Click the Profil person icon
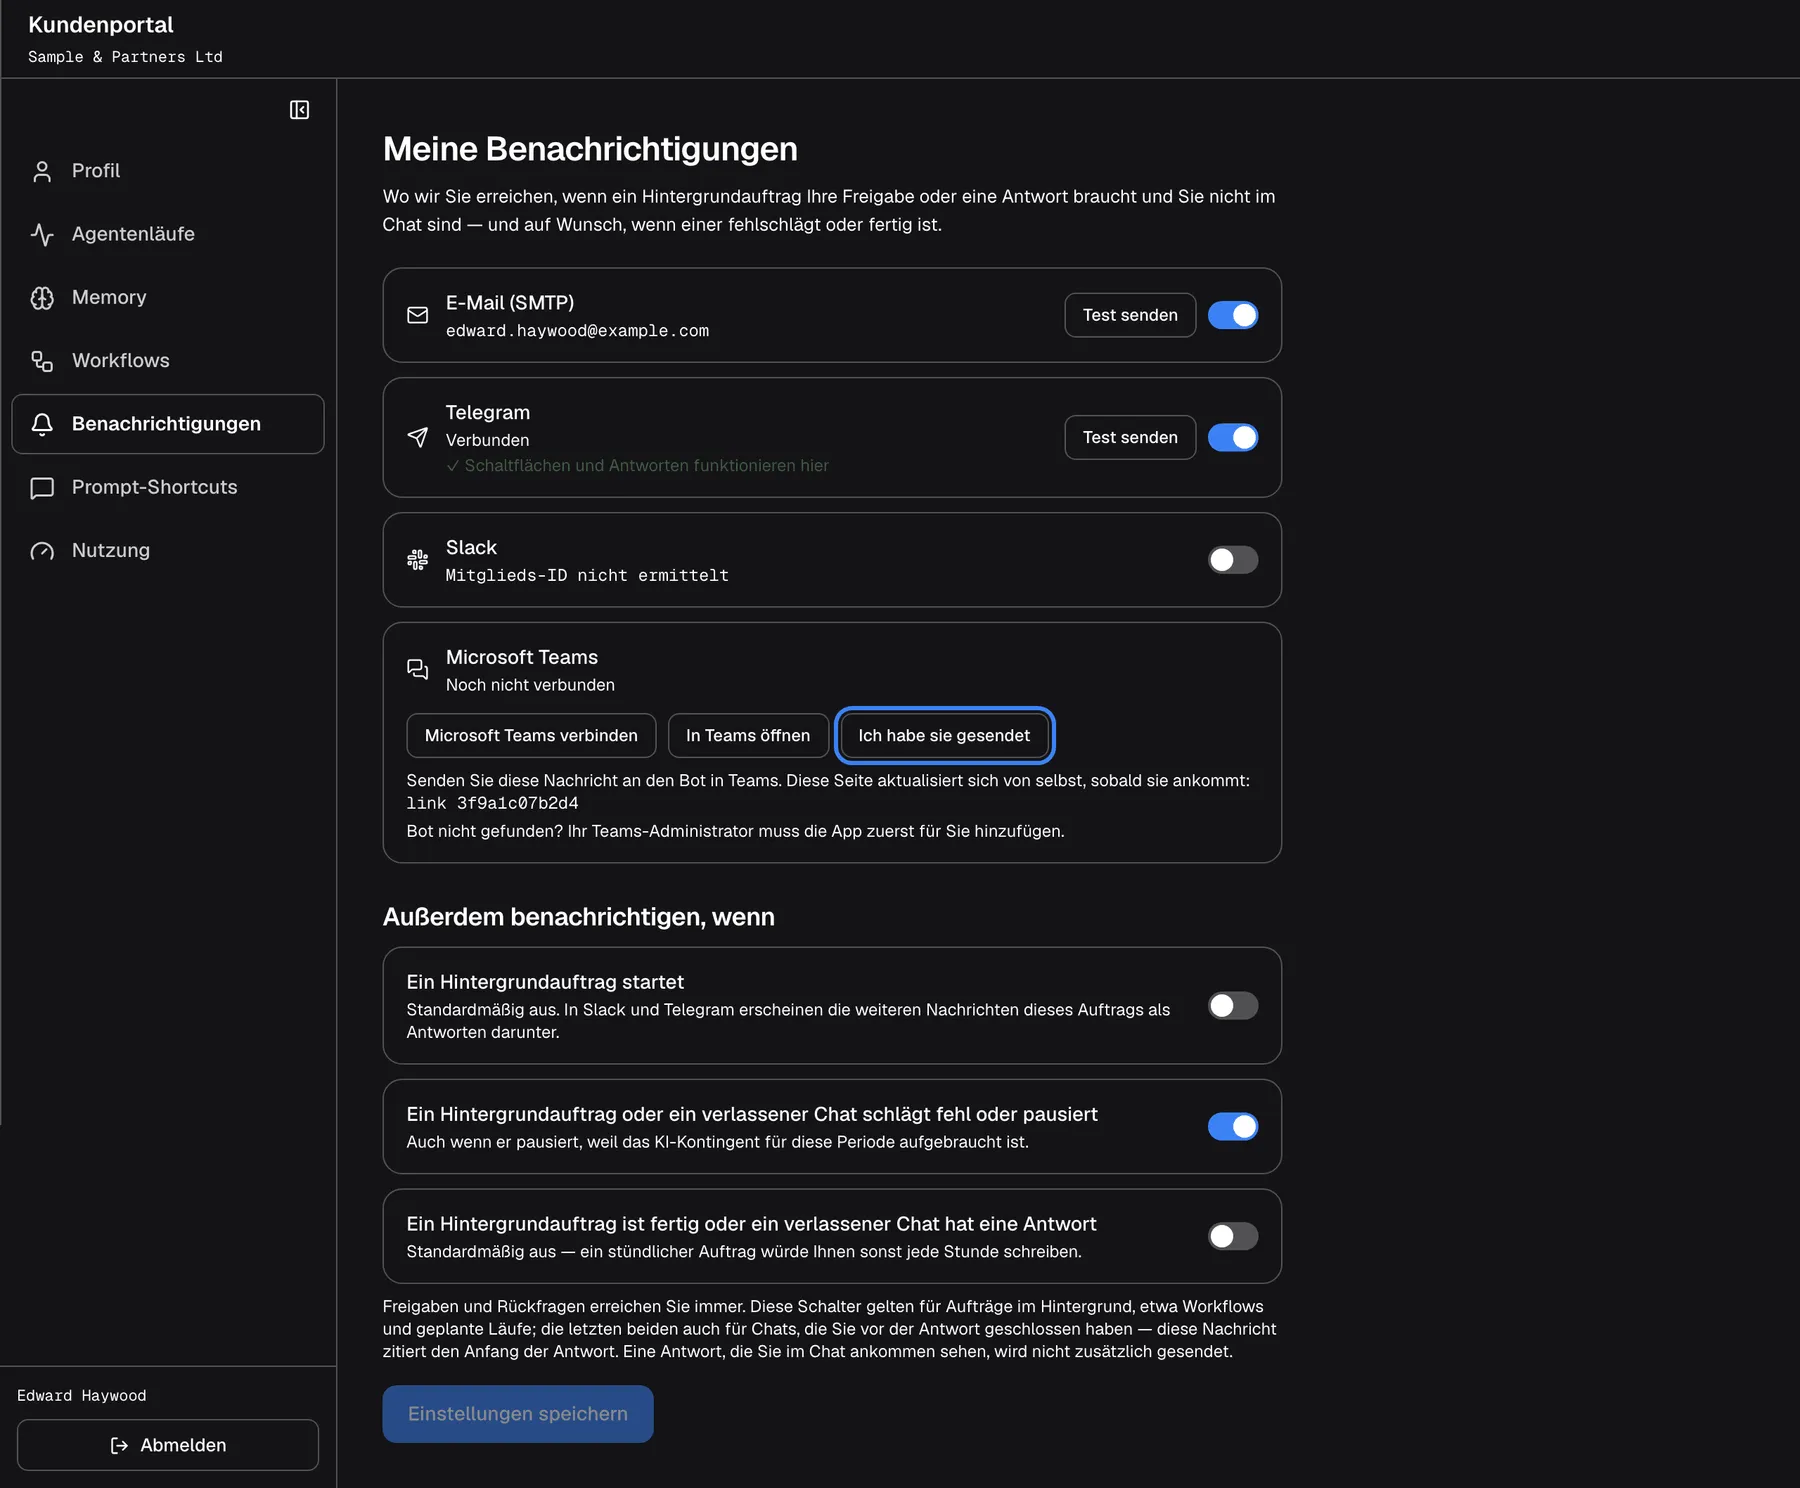Image resolution: width=1800 pixels, height=1488 pixels. (42, 171)
